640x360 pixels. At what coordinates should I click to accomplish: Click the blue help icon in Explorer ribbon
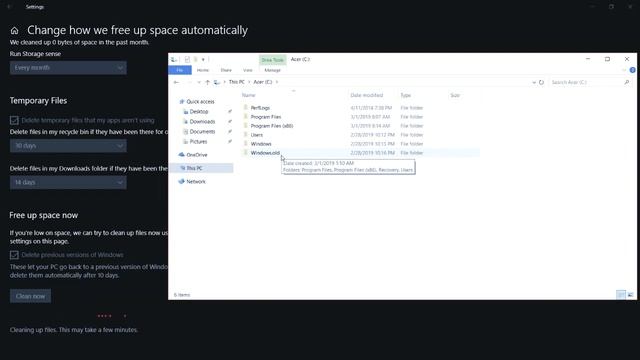(632, 70)
